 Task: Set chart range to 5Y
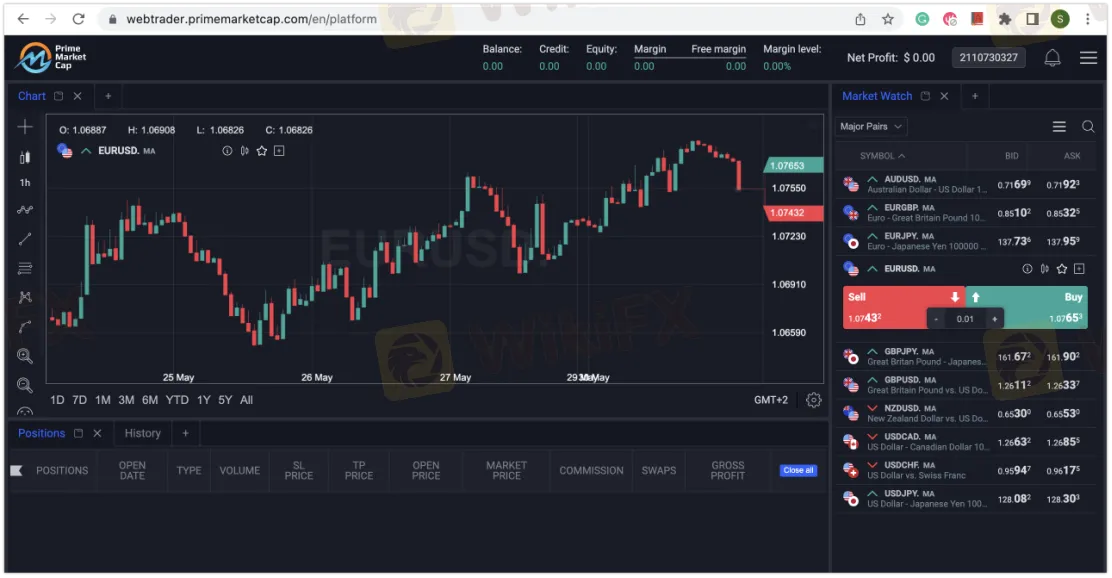[x=225, y=400]
